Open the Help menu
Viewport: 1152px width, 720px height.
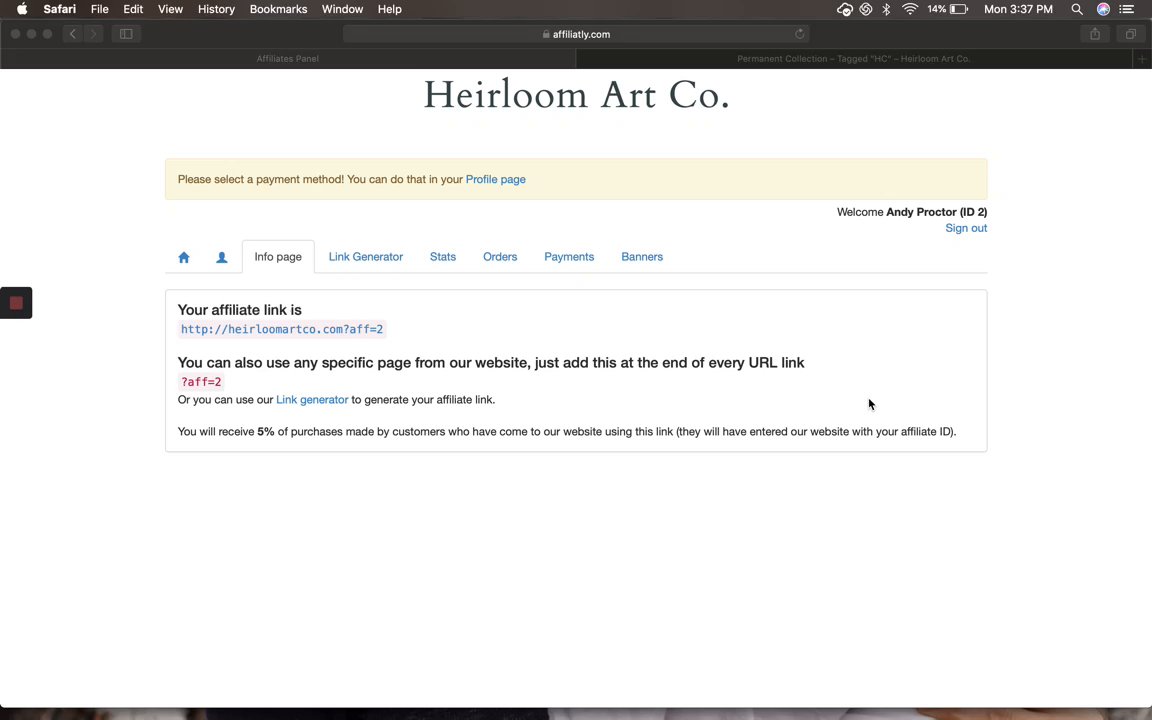pyautogui.click(x=389, y=9)
